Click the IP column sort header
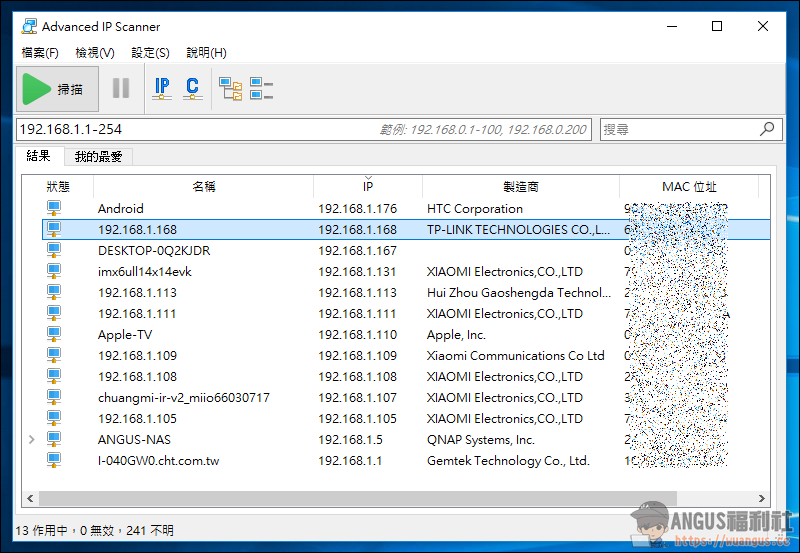The width and height of the screenshot is (800, 553). coord(367,187)
